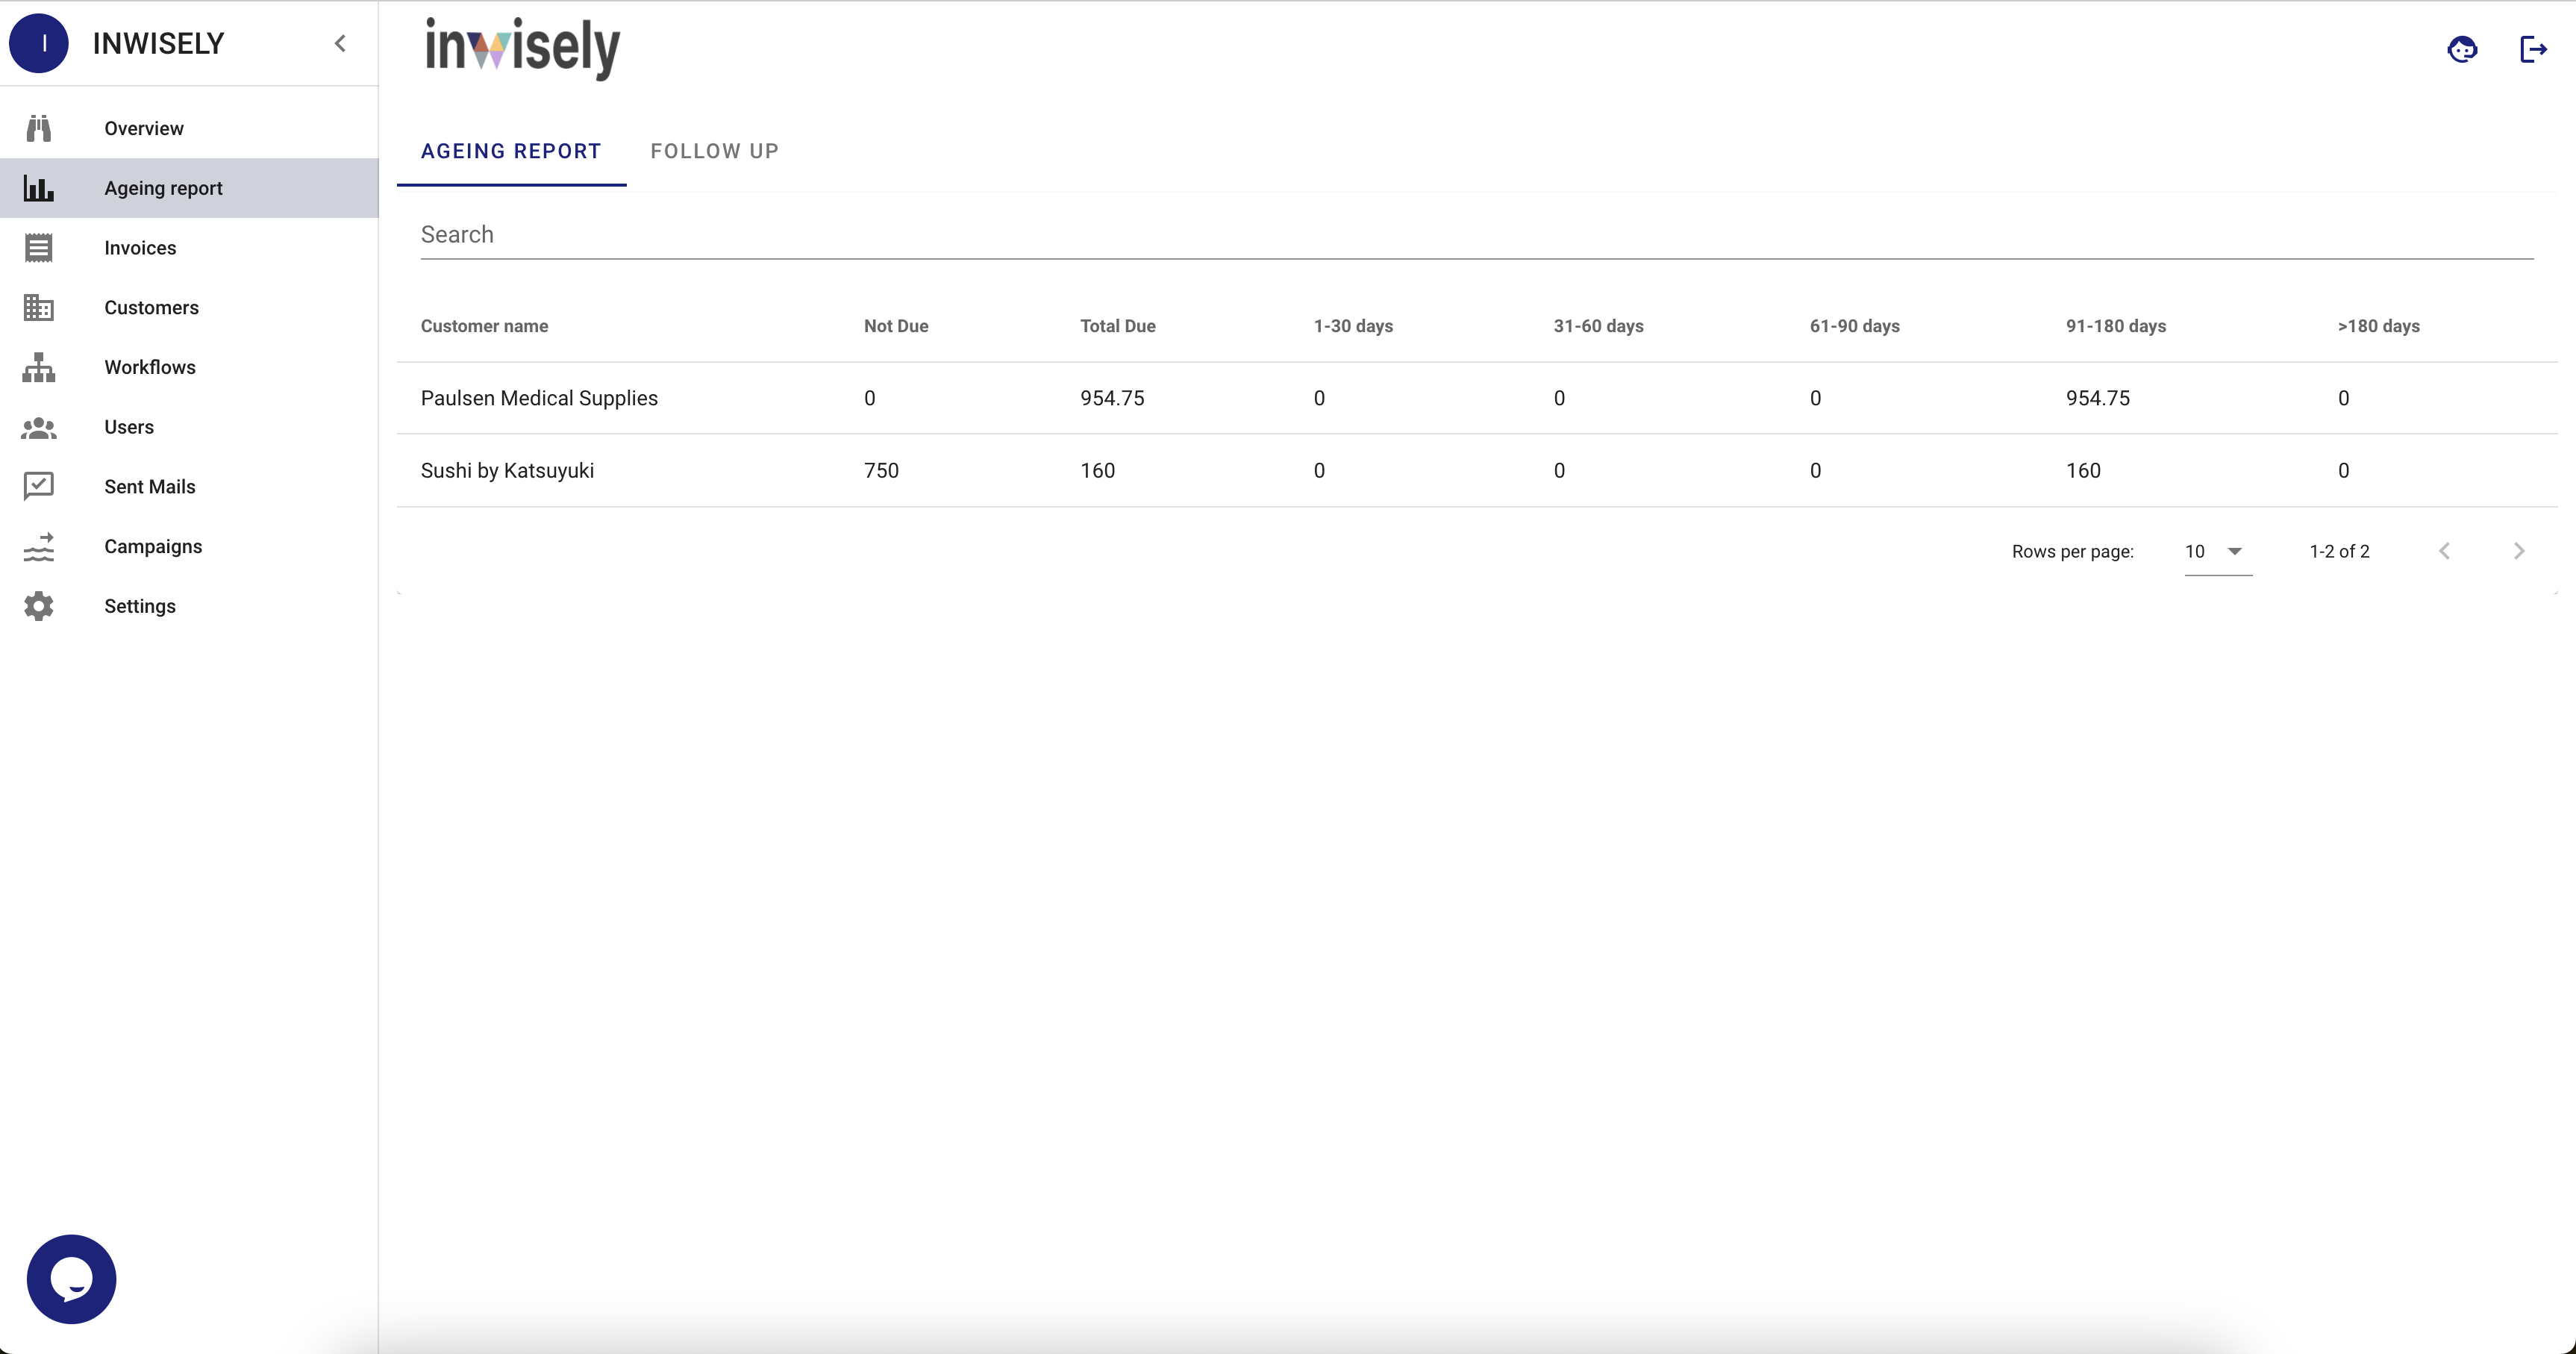
Task: Open the chat support bubble
Action: 71,1279
